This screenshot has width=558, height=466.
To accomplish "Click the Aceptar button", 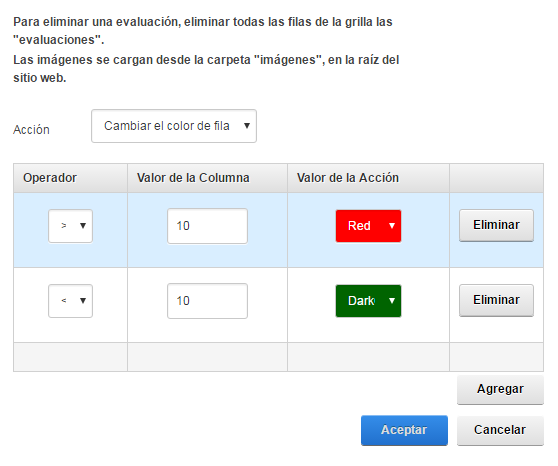I will 404,430.
